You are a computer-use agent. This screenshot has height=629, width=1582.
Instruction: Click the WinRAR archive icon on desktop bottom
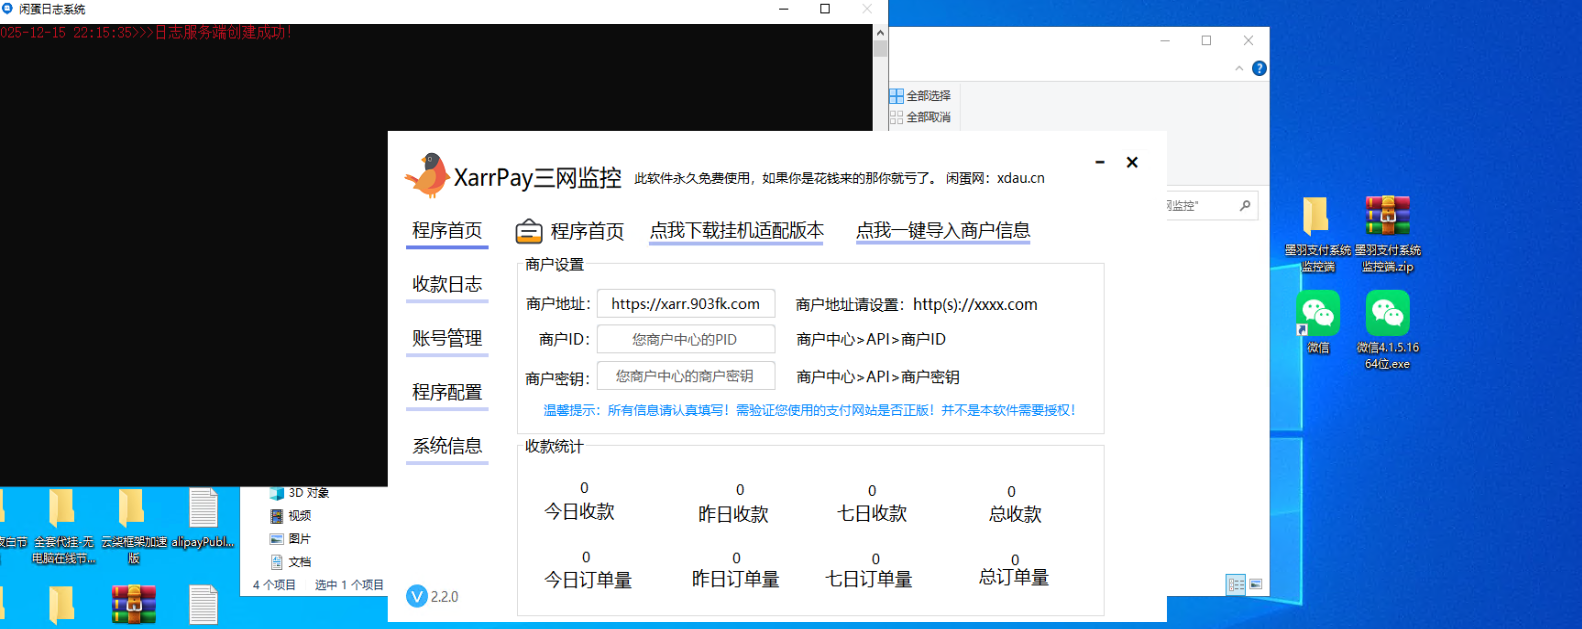coord(134,606)
